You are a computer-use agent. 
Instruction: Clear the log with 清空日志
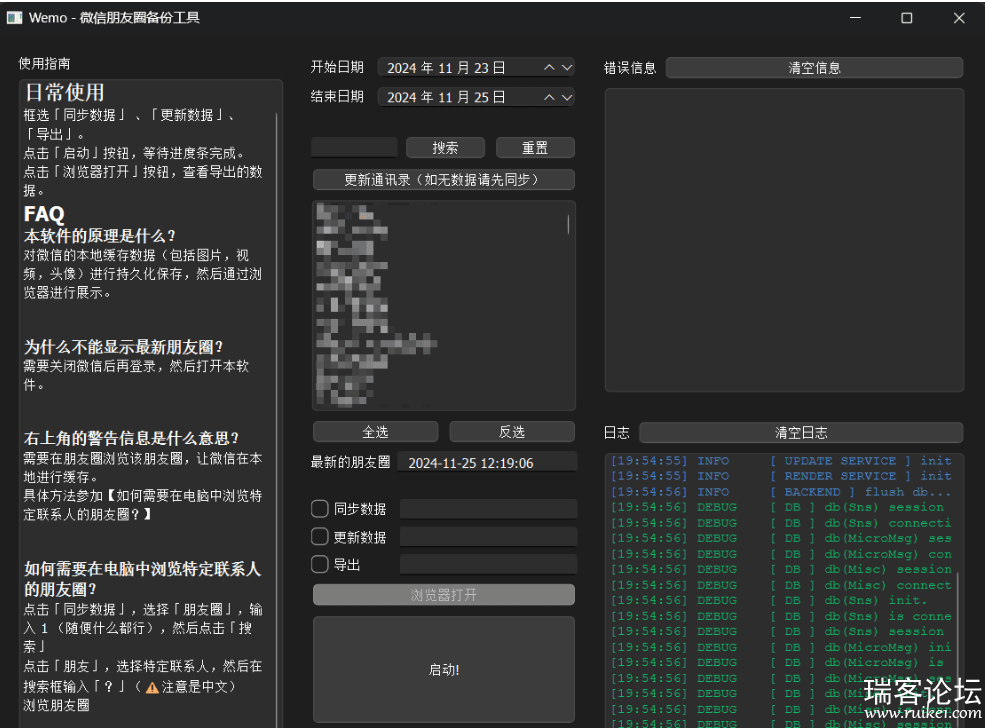[x=801, y=432]
